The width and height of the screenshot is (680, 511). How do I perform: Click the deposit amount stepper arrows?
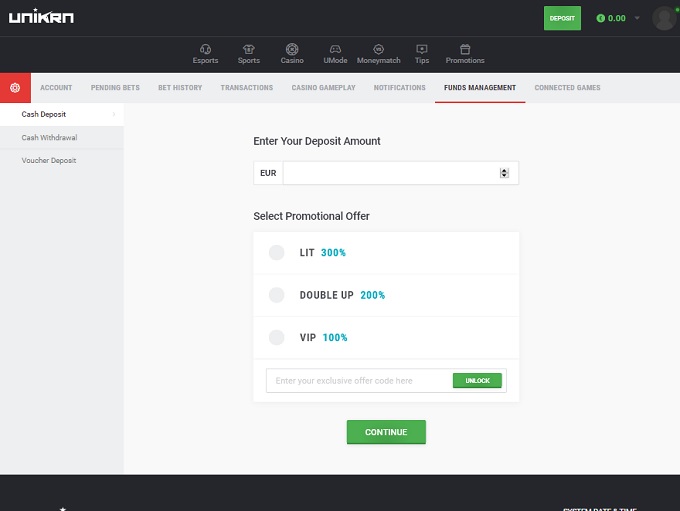[504, 173]
